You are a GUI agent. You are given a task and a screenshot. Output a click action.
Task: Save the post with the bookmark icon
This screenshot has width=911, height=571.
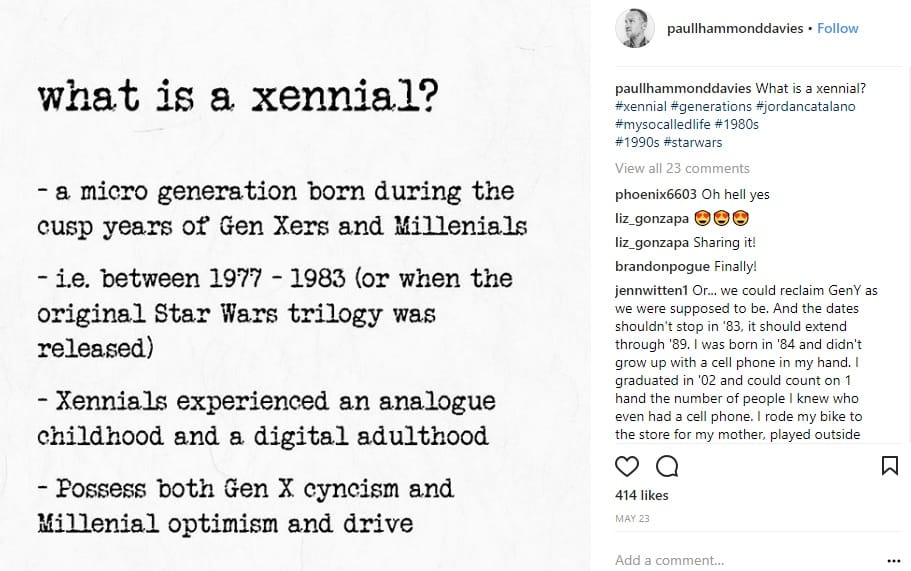click(x=890, y=466)
